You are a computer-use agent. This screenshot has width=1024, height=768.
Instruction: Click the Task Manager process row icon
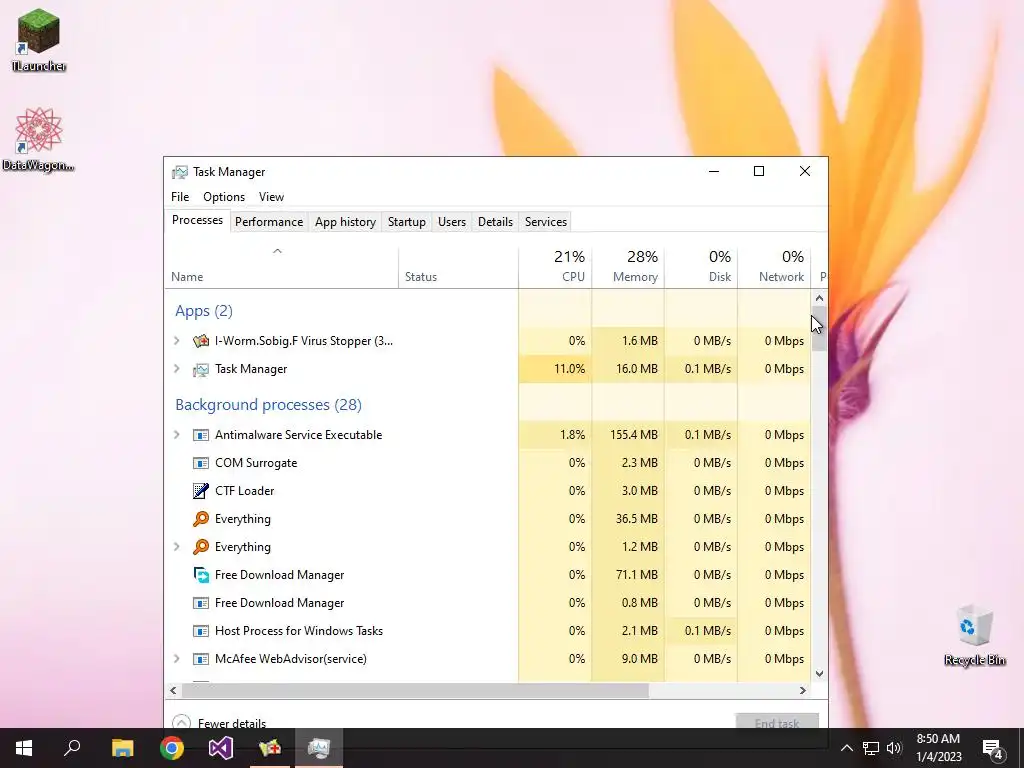coord(201,369)
